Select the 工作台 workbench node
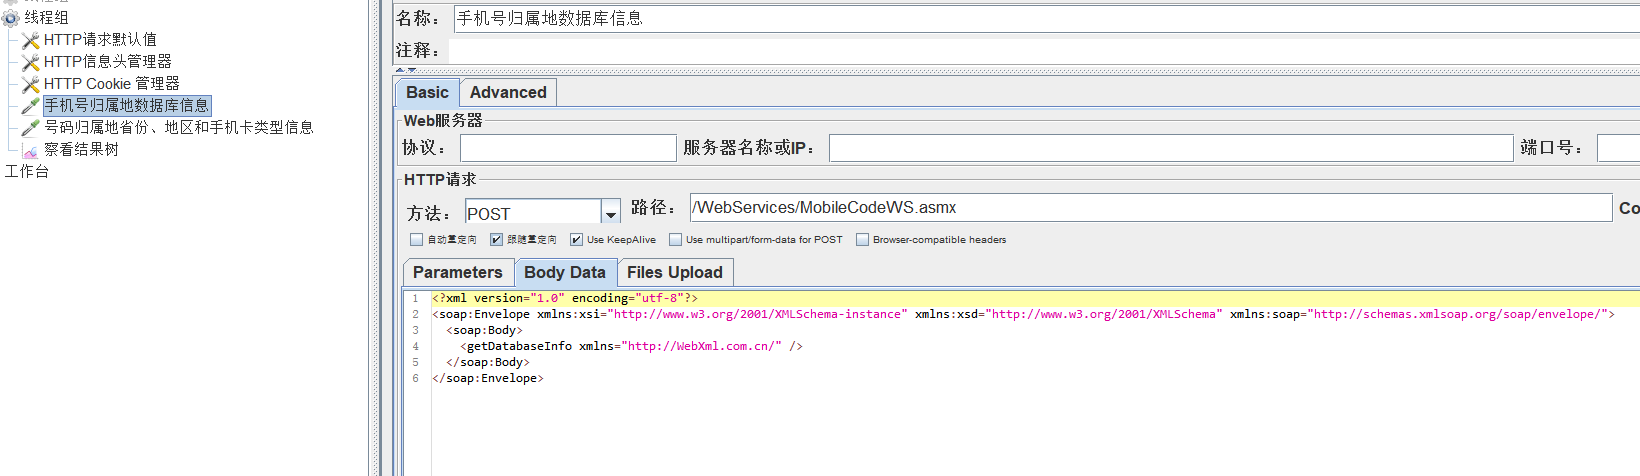 click(x=27, y=172)
